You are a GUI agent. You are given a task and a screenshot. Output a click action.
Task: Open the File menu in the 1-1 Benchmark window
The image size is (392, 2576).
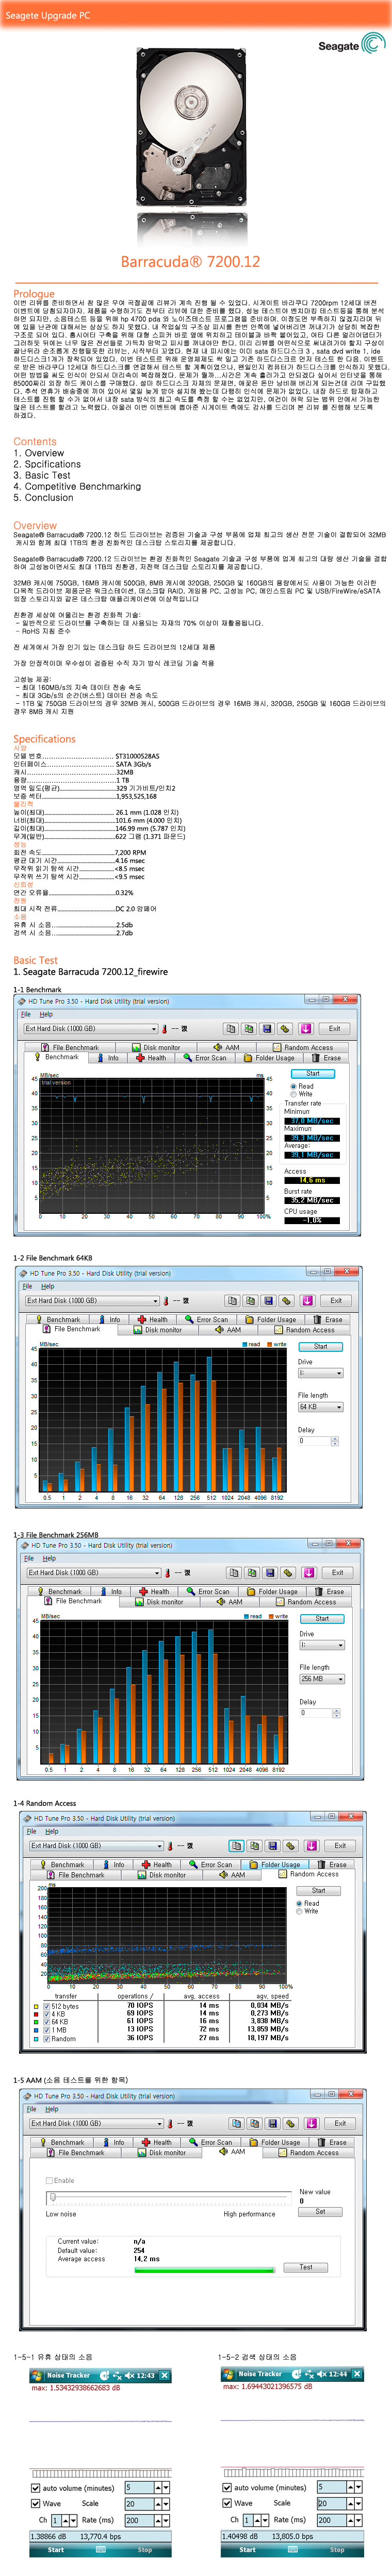pos(27,1014)
